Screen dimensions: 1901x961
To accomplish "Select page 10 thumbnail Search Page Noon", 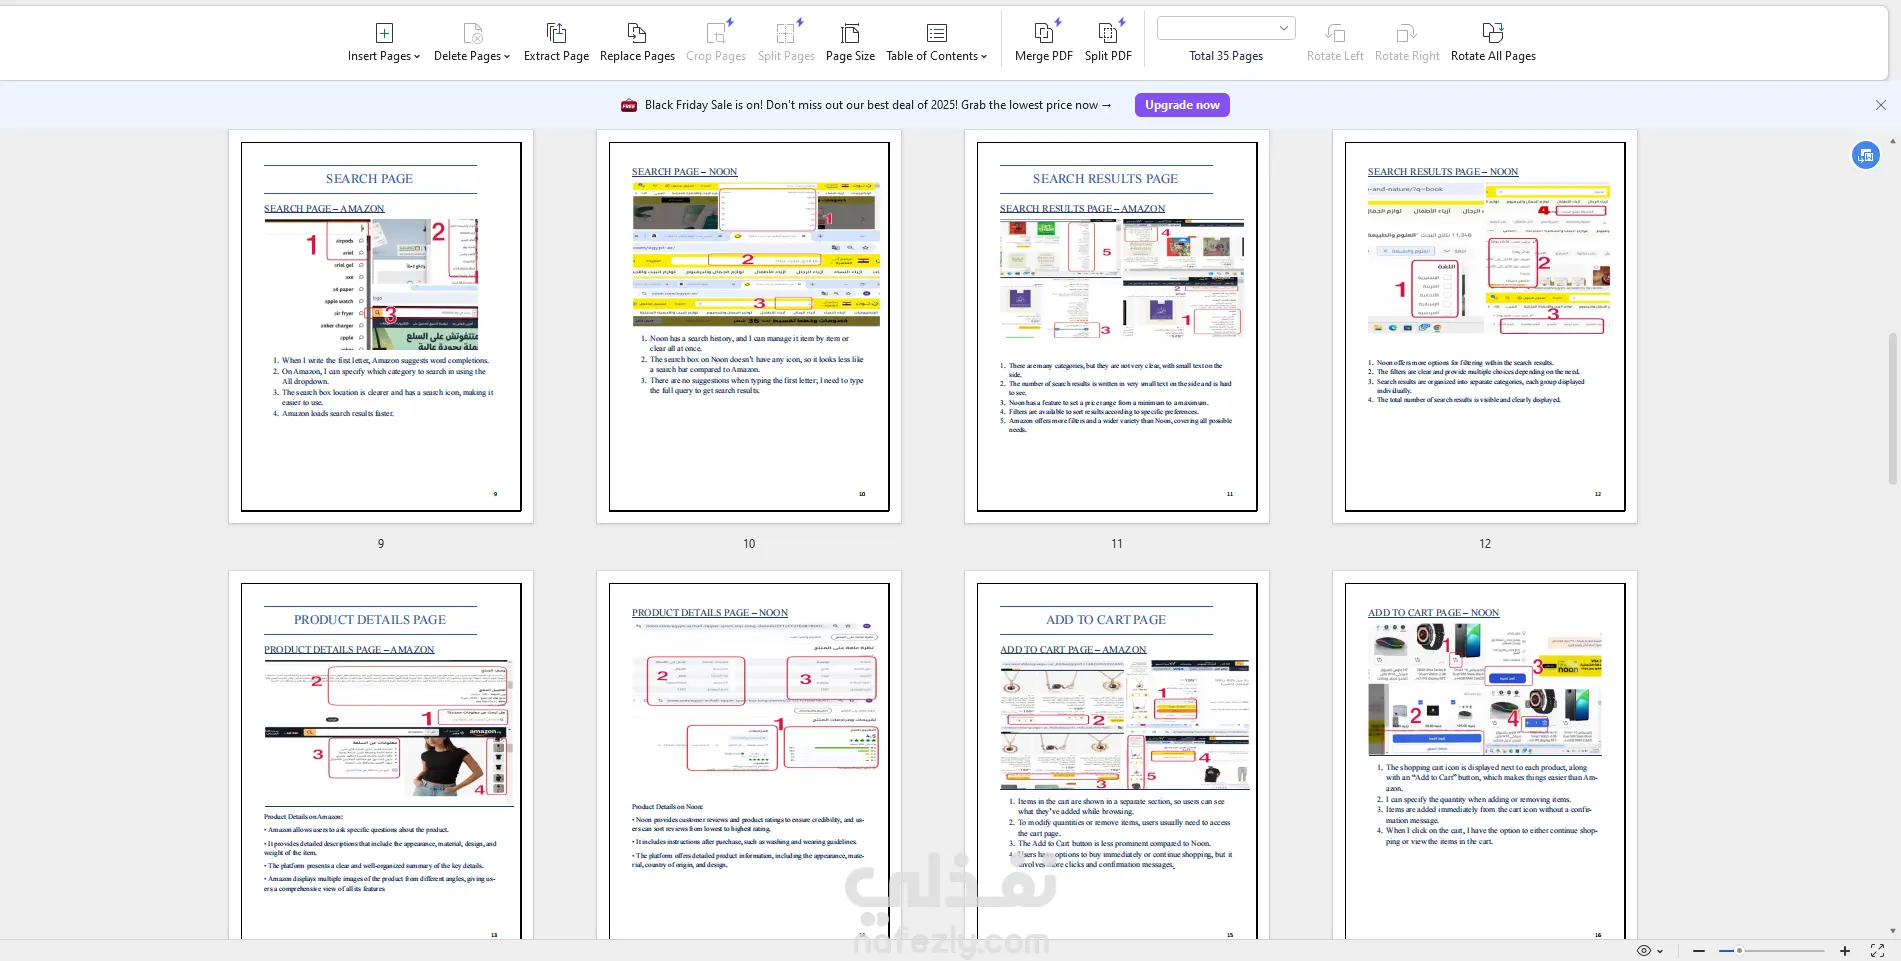I will 749,326.
